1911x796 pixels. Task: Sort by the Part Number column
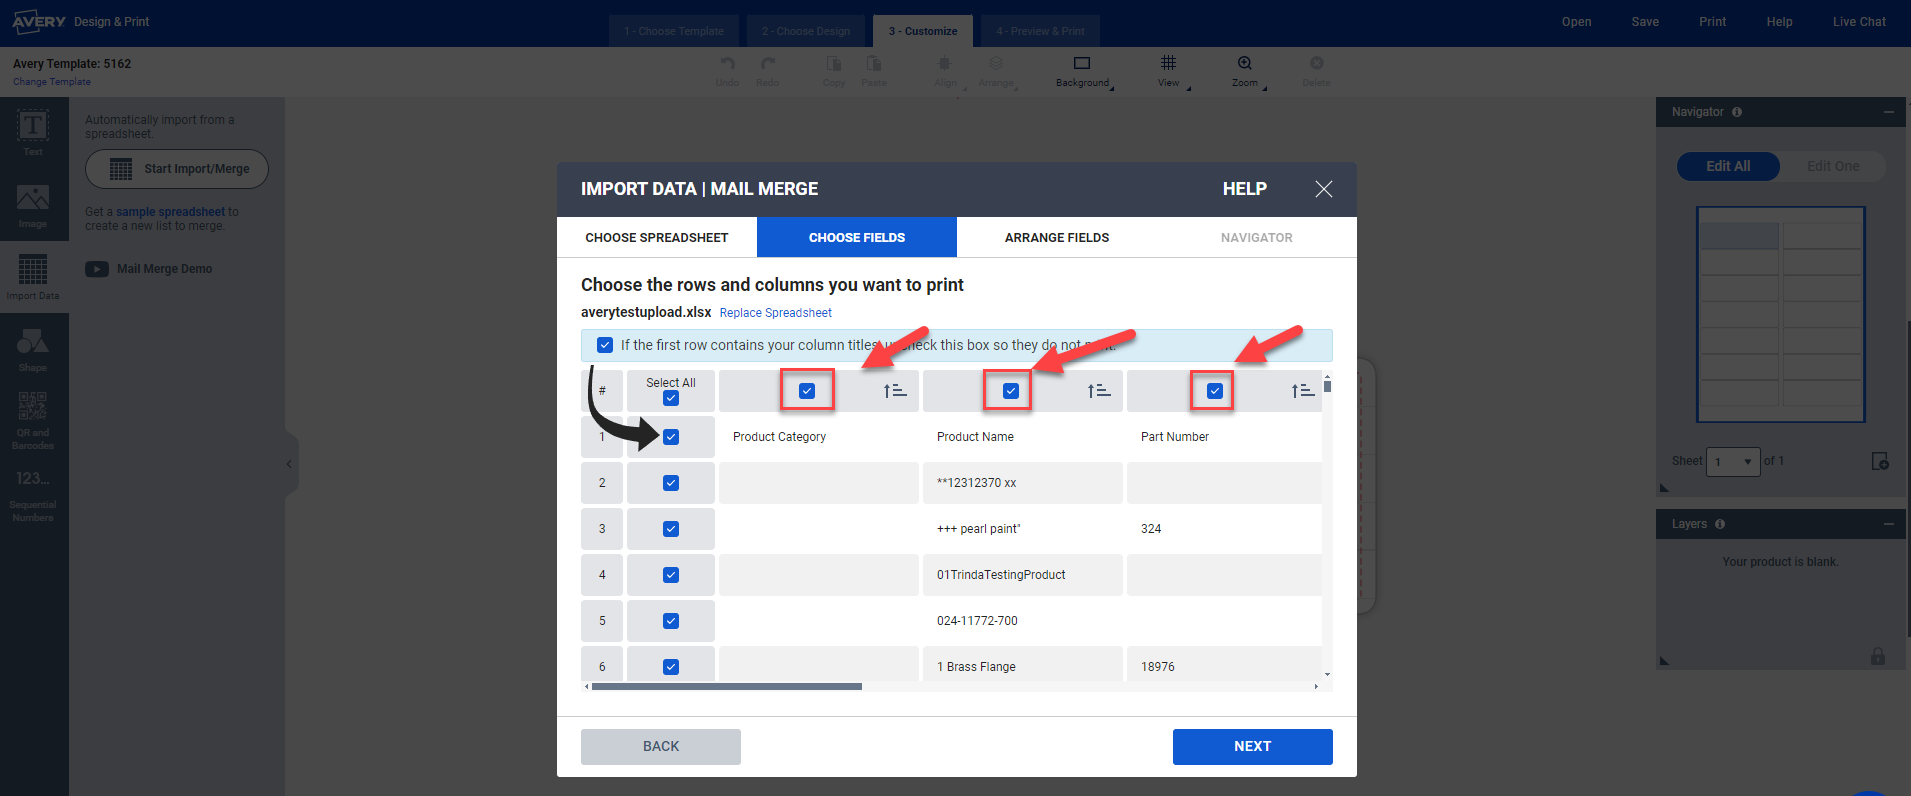[x=1302, y=391]
